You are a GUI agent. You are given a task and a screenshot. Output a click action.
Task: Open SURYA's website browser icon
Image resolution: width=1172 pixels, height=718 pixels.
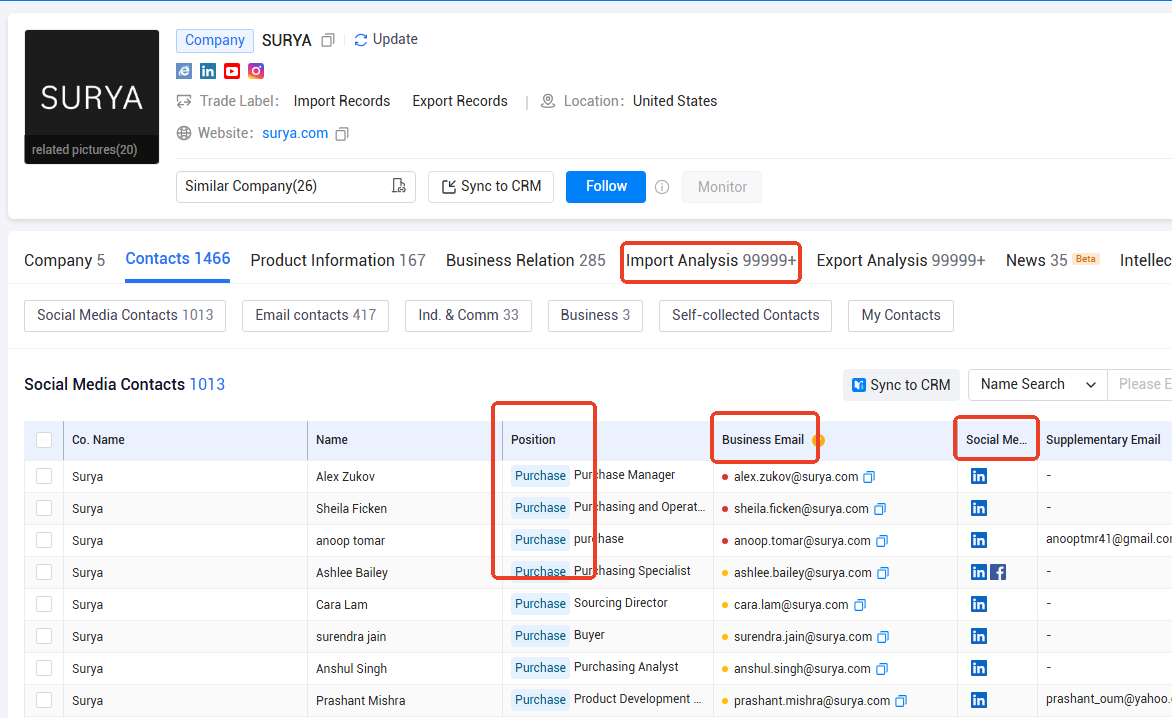click(184, 71)
